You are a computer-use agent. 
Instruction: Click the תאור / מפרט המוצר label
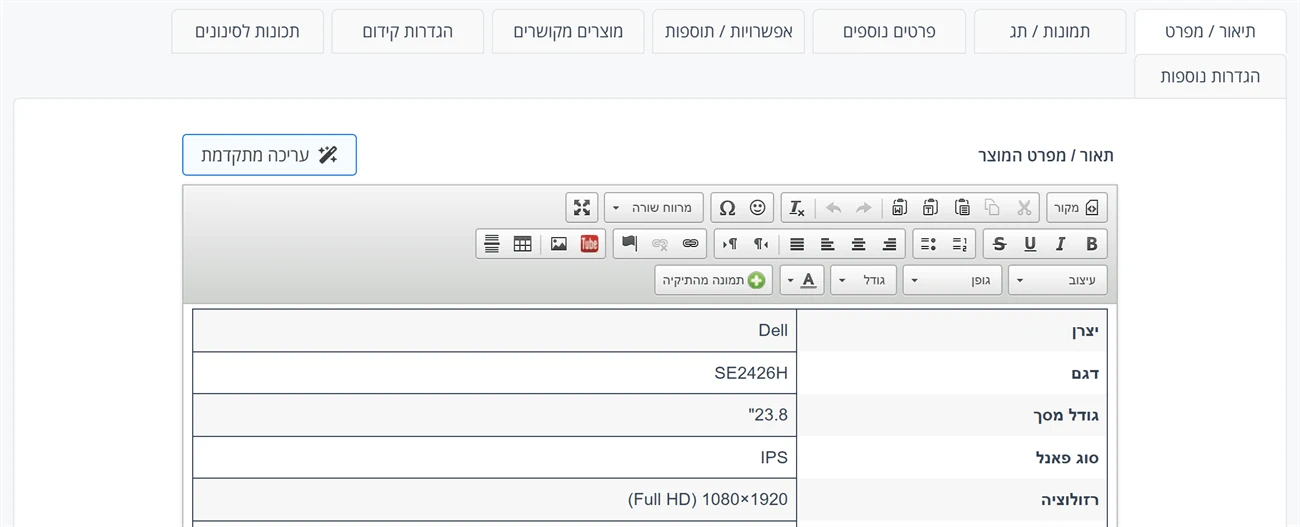click(x=1045, y=156)
